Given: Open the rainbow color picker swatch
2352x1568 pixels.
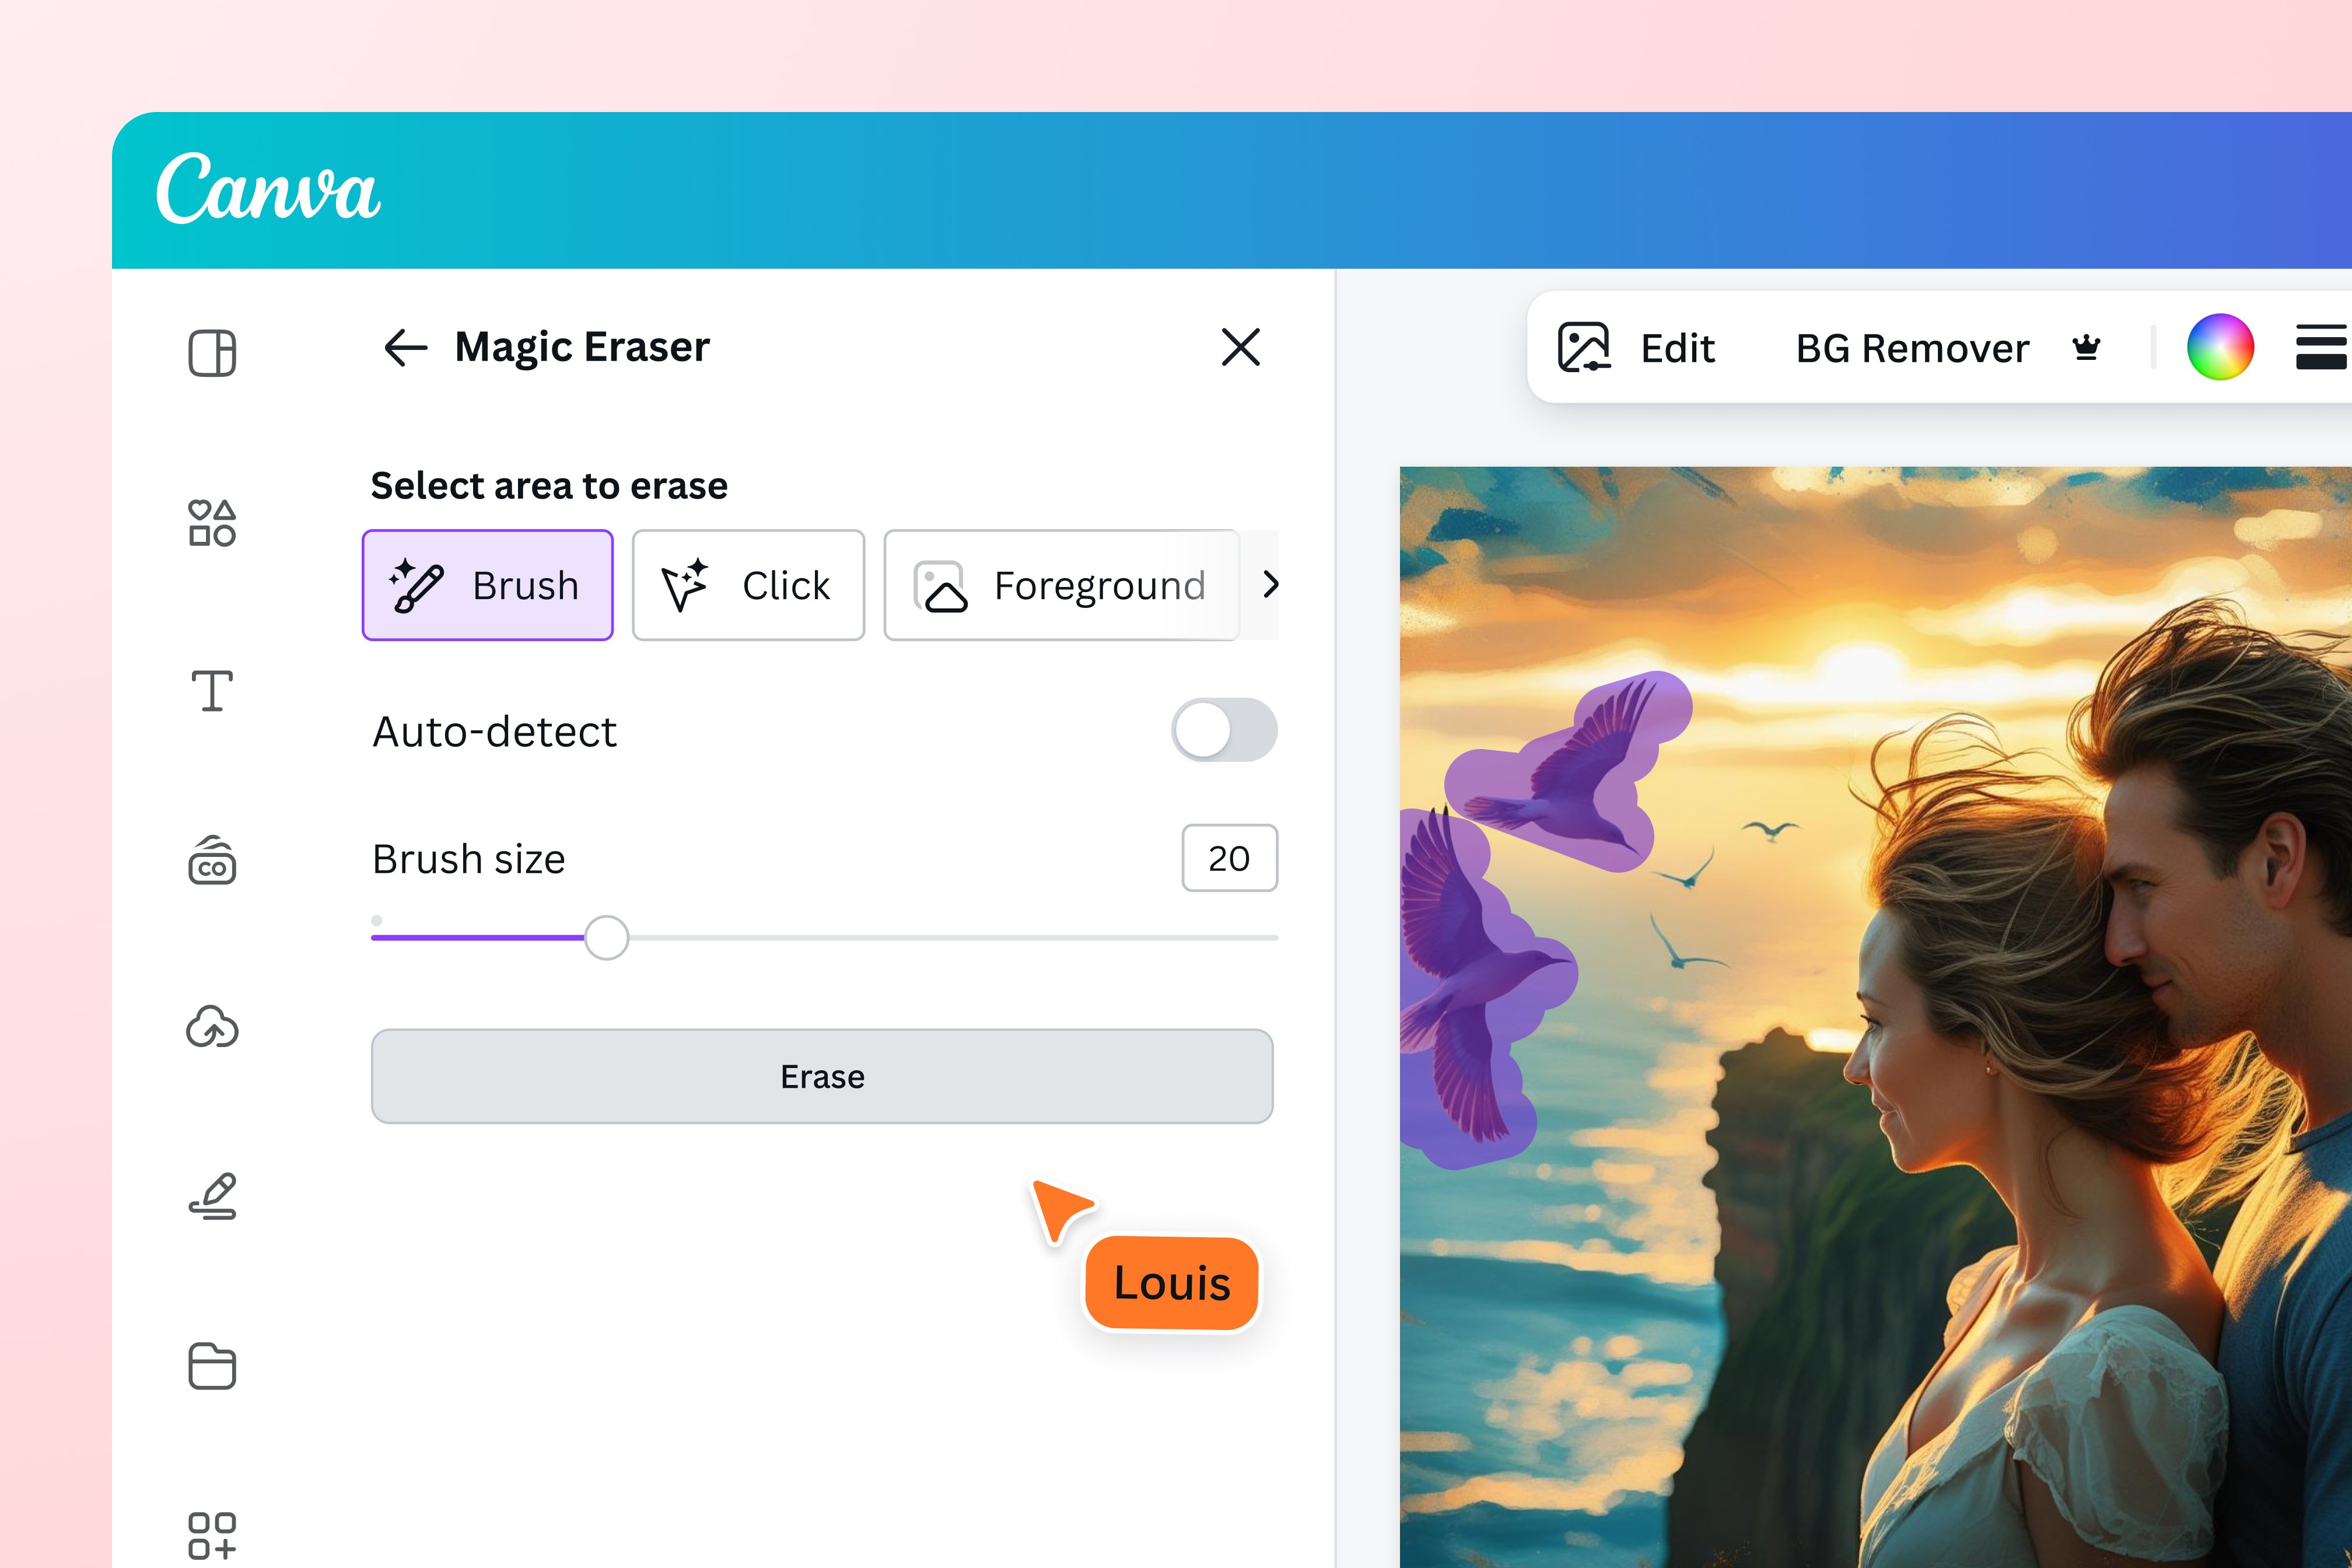Looking at the screenshot, I should 2220,347.
